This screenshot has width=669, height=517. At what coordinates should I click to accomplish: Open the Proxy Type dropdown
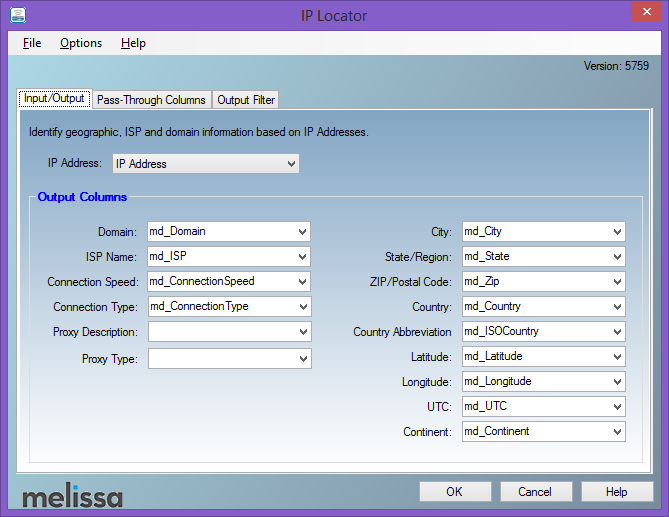(x=302, y=358)
